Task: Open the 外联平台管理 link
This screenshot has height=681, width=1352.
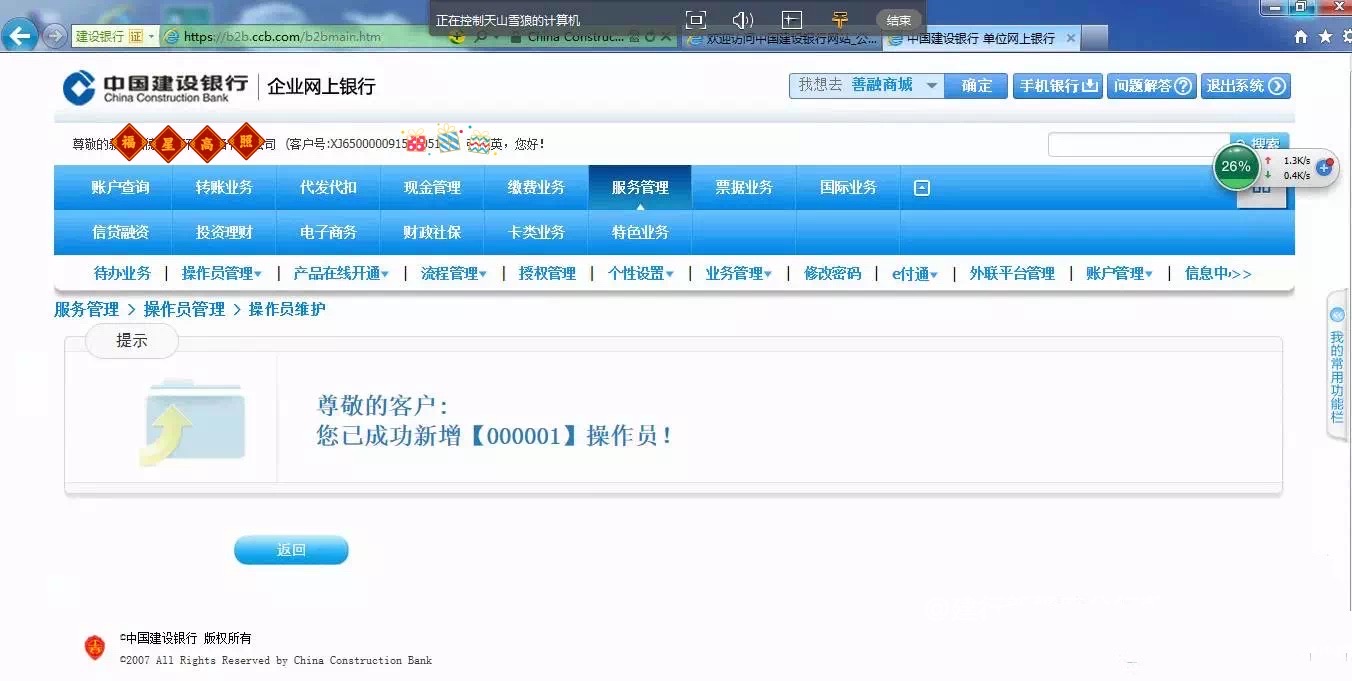Action: [x=1012, y=273]
